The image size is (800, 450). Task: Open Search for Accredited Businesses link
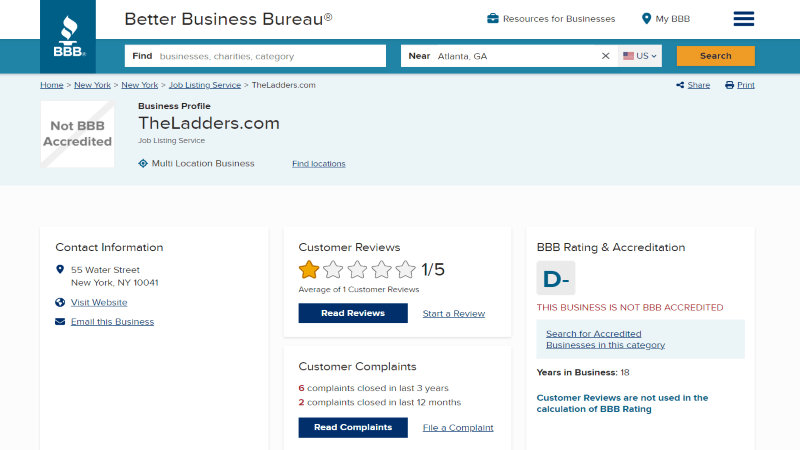click(605, 339)
